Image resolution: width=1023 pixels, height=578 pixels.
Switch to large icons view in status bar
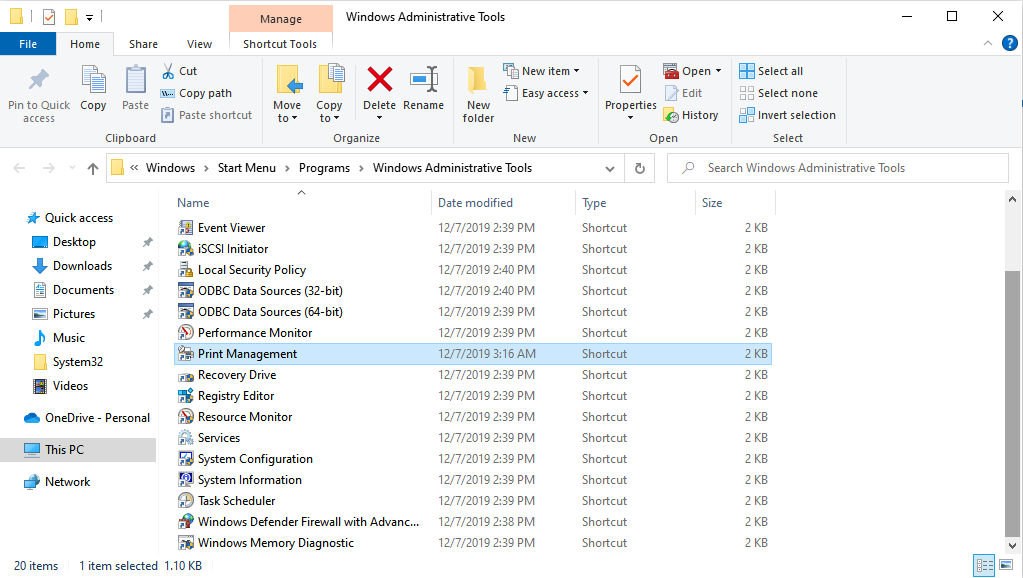pyautogui.click(x=1006, y=565)
